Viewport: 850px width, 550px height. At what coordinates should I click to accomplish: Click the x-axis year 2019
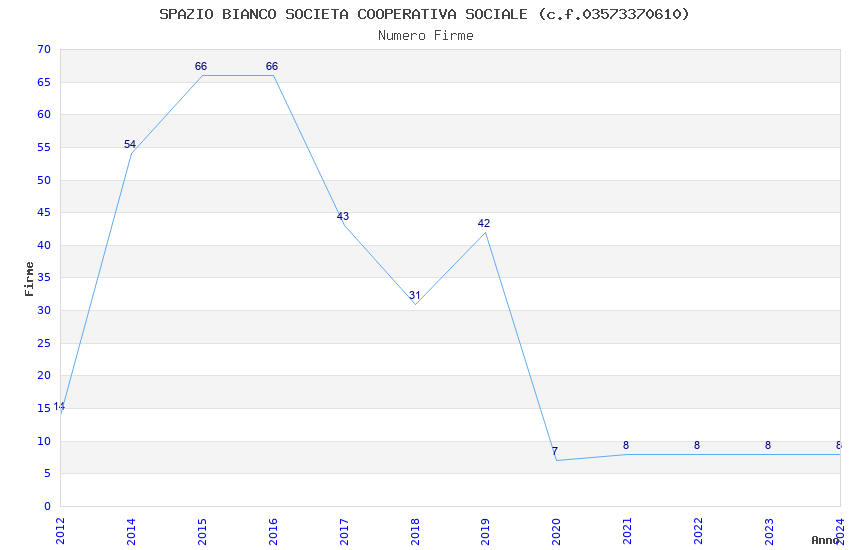(x=485, y=531)
